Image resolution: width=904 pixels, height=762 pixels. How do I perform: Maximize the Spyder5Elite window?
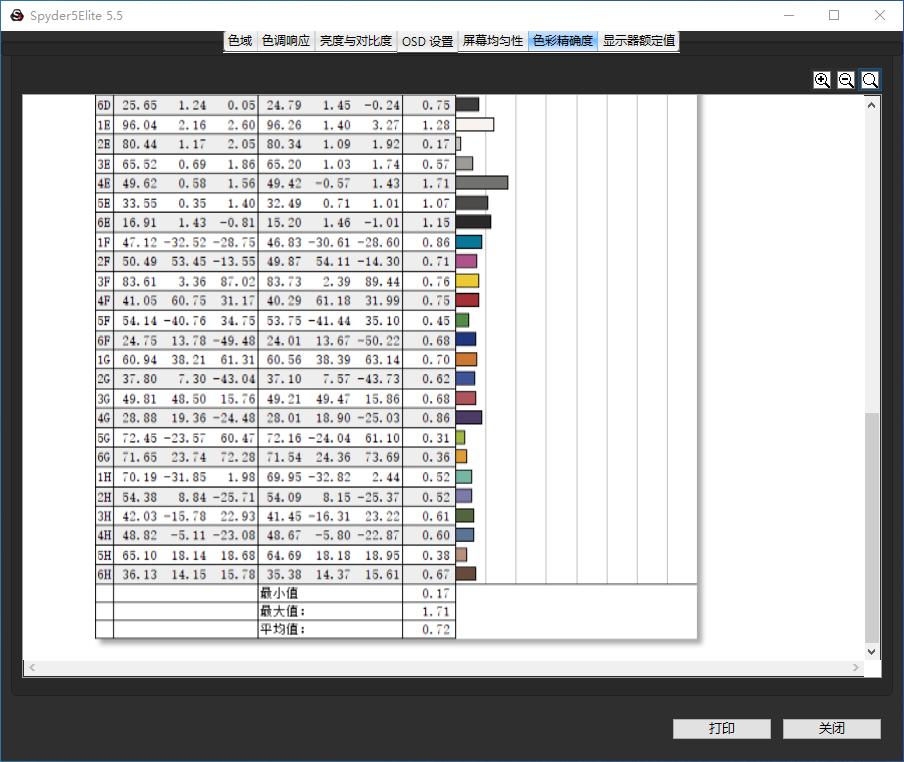[x=834, y=16]
